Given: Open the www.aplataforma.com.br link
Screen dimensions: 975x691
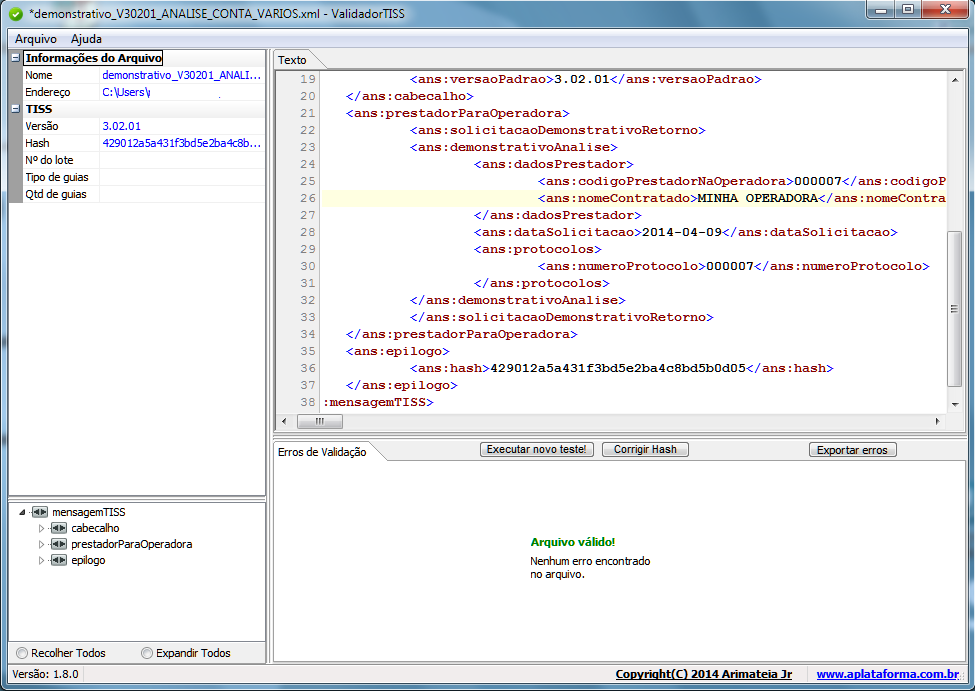Looking at the screenshot, I should [x=887, y=674].
